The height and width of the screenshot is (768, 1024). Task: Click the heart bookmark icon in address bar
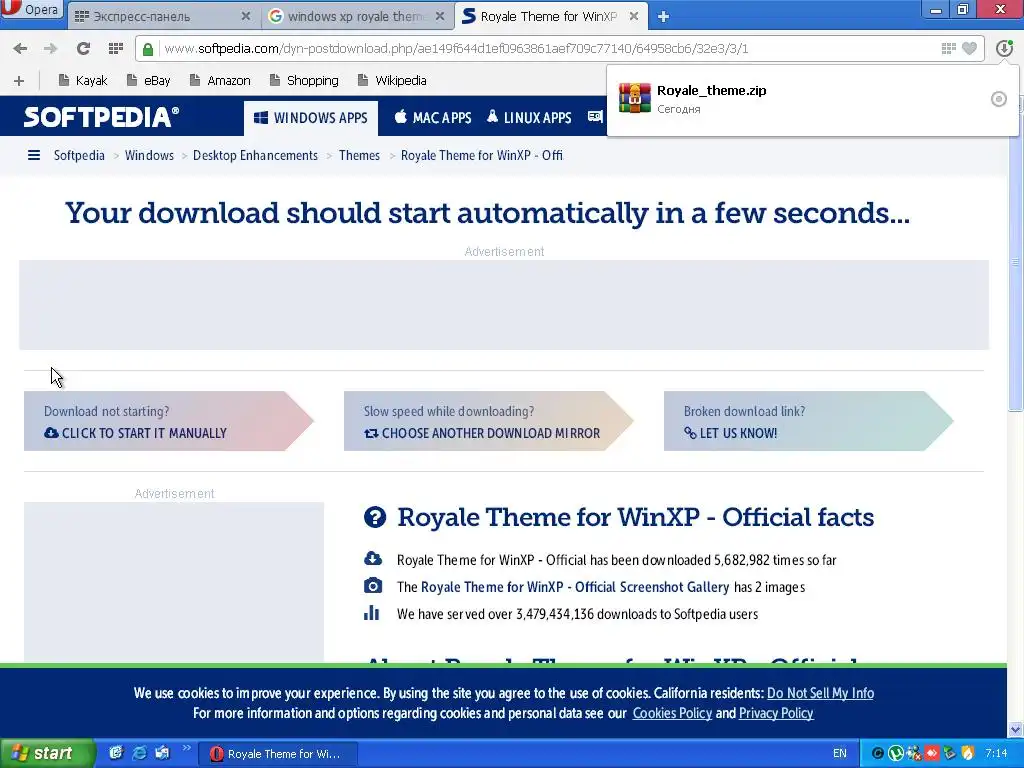click(x=970, y=48)
